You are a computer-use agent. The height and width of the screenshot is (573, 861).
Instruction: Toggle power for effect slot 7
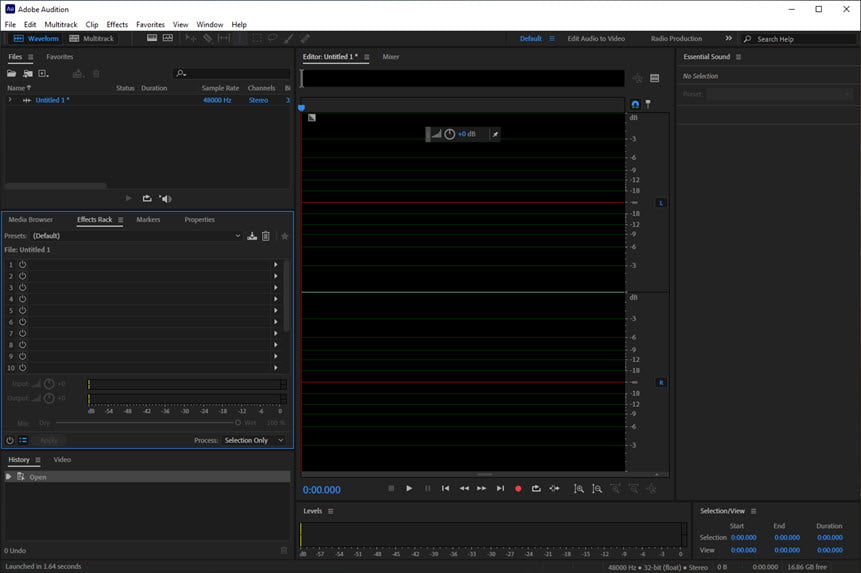(x=23, y=334)
